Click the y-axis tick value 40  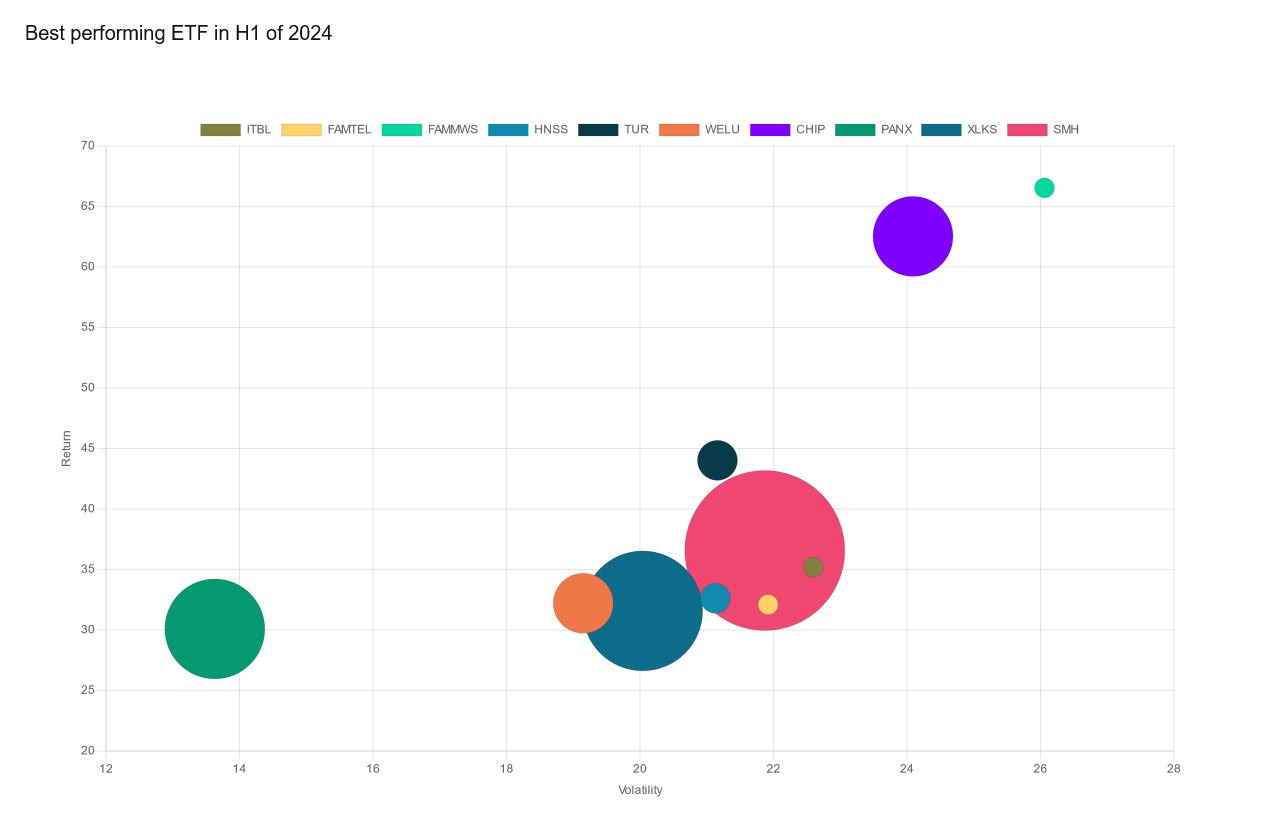click(88, 509)
